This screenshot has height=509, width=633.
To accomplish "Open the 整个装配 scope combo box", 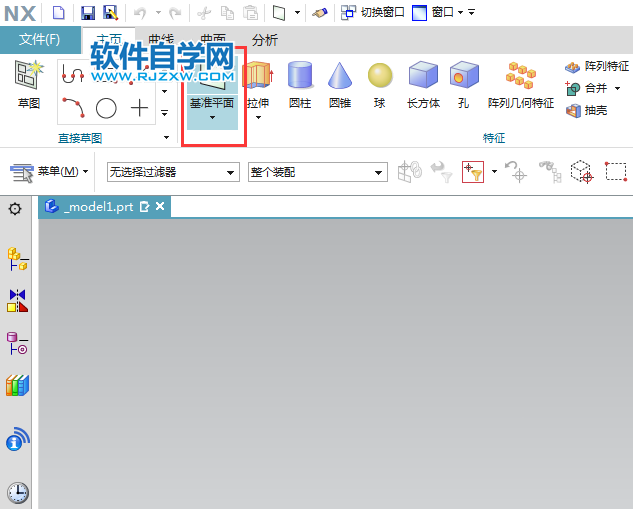I will point(318,172).
